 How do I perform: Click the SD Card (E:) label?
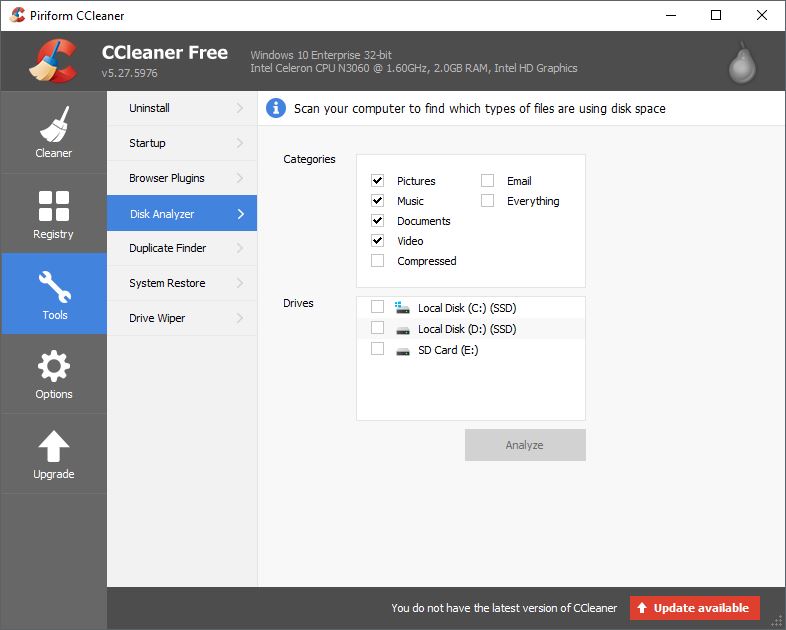tap(448, 350)
